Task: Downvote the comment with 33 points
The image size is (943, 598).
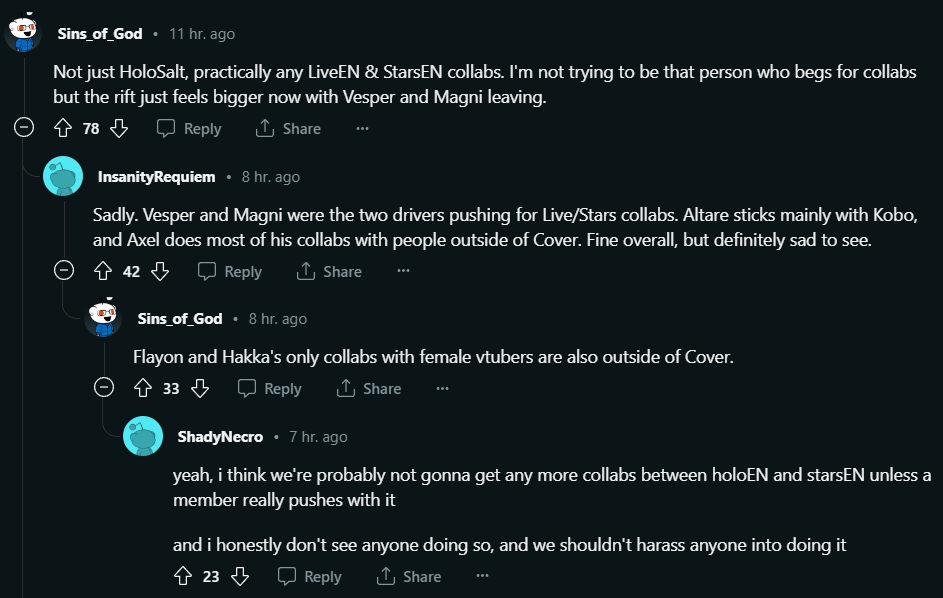Action: [199, 389]
